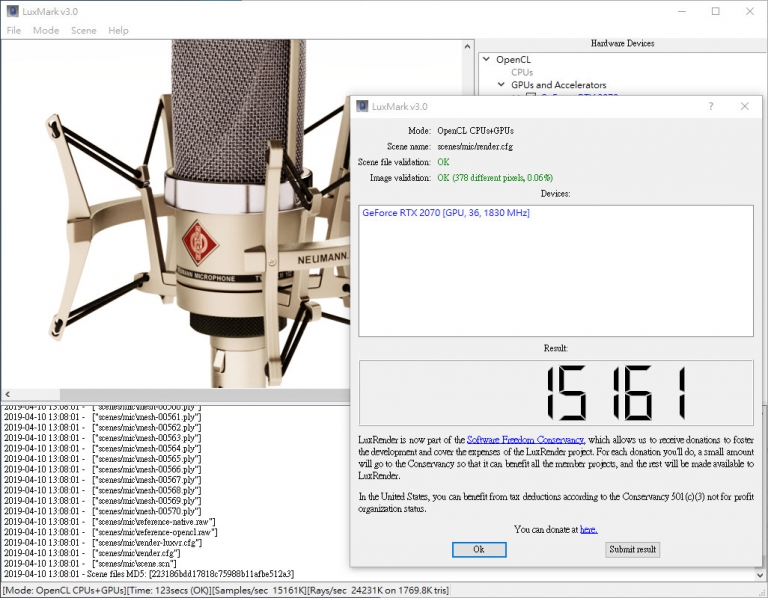Select GeForce RTX 2070 in Devices list
The height and width of the screenshot is (598, 768).
point(446,213)
